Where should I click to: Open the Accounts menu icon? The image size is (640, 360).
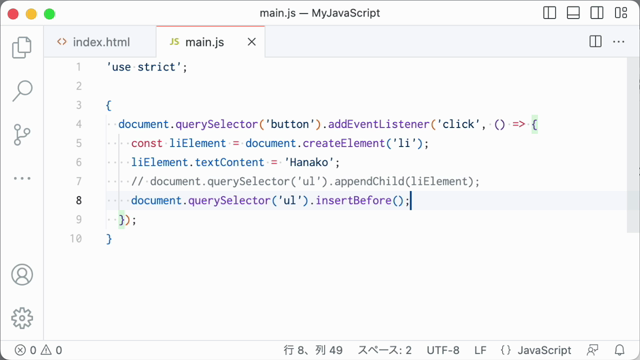22,275
